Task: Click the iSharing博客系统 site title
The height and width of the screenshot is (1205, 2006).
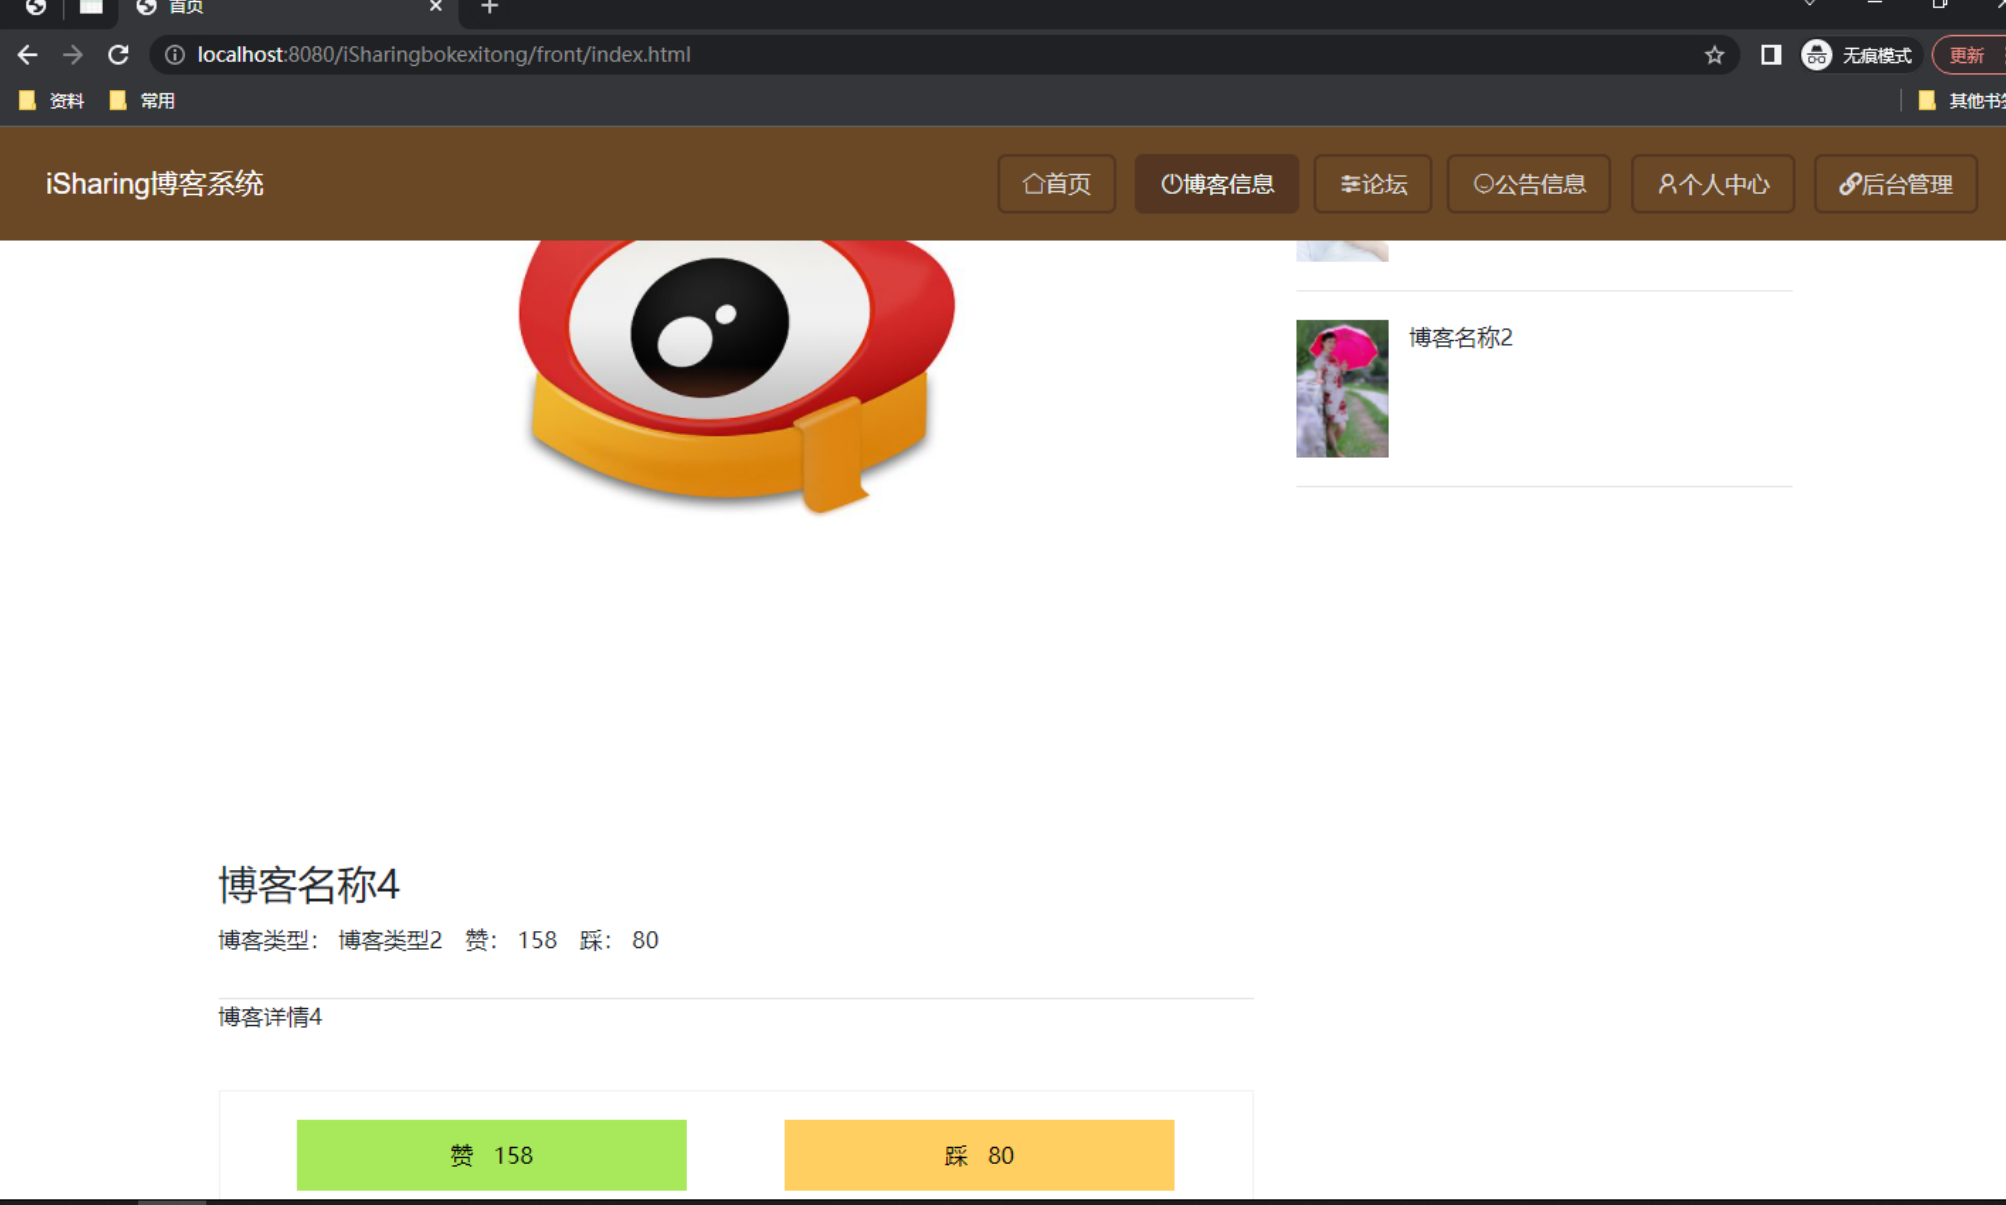Action: [155, 184]
